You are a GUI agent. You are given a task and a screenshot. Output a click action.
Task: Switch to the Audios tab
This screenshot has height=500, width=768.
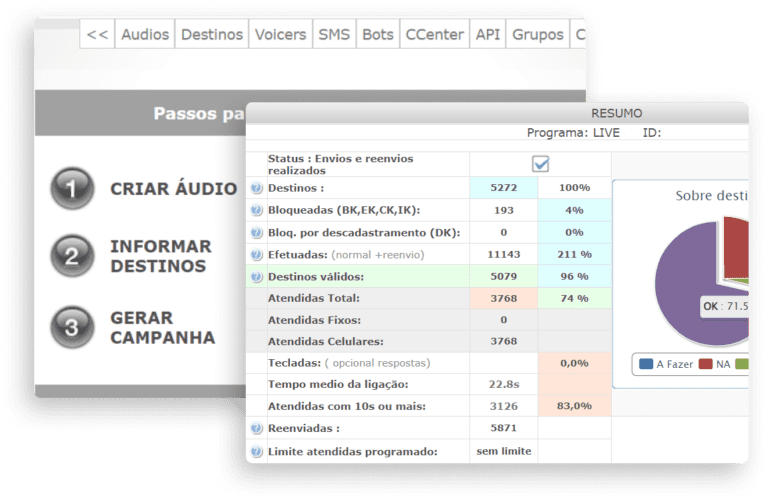point(145,34)
